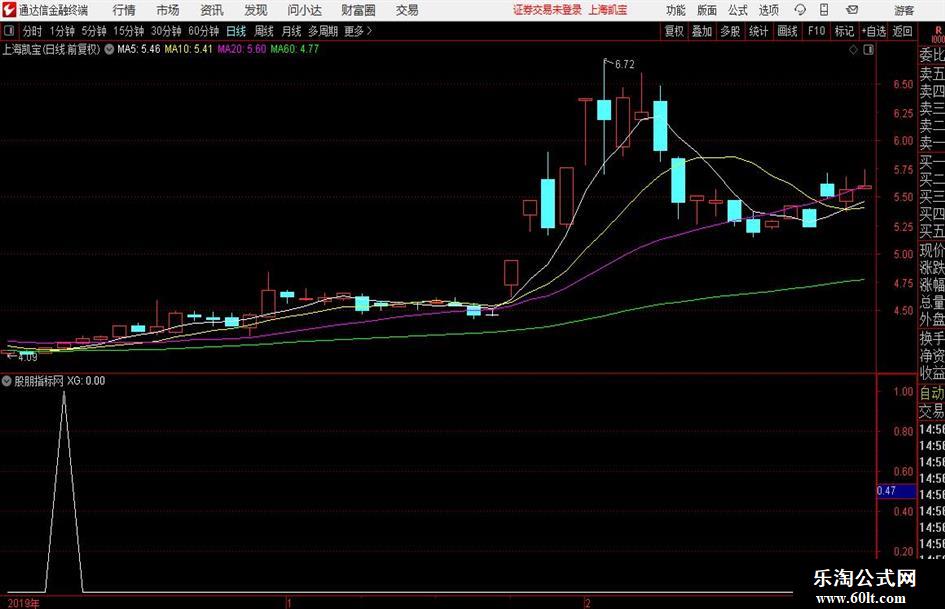This screenshot has height=609, width=945.
Task: Open the 公式 menu
Action: (738, 10)
